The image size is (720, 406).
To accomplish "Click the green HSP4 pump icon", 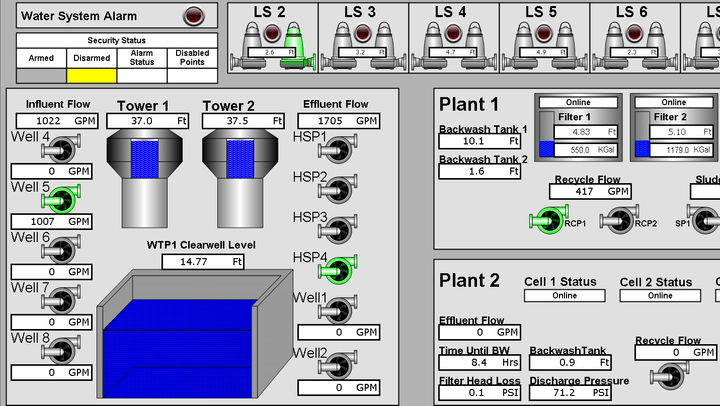I will (338, 269).
